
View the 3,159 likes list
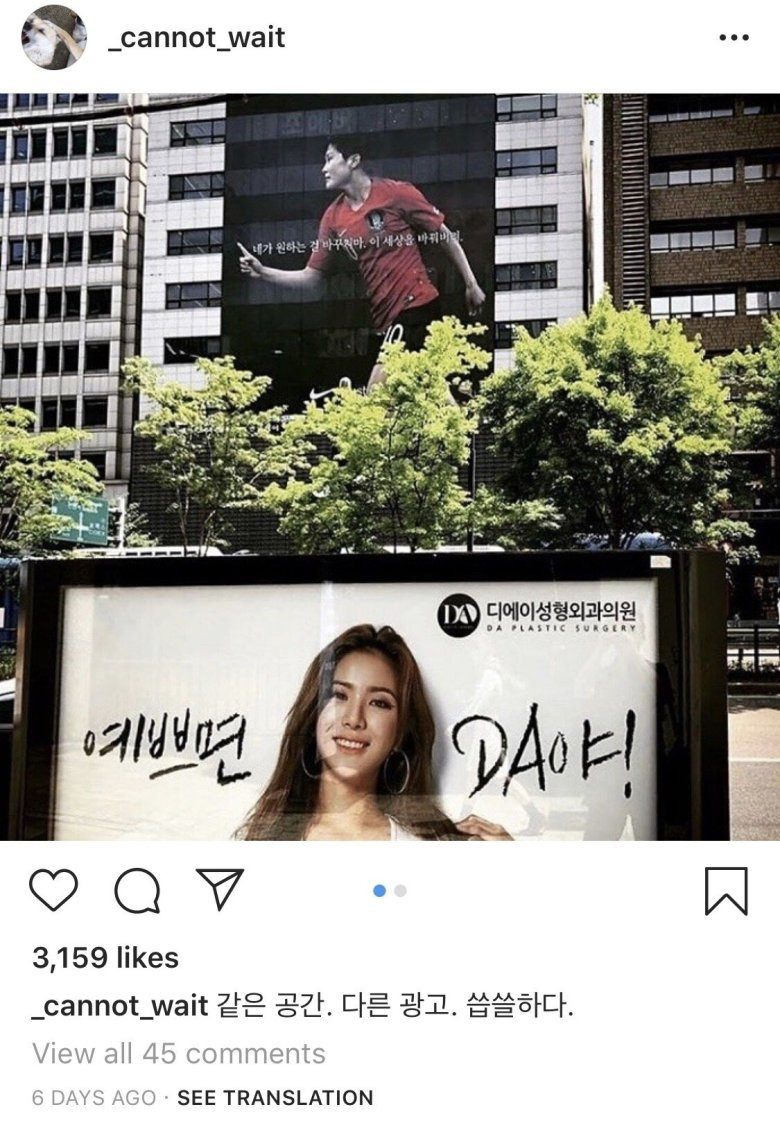click(105, 958)
